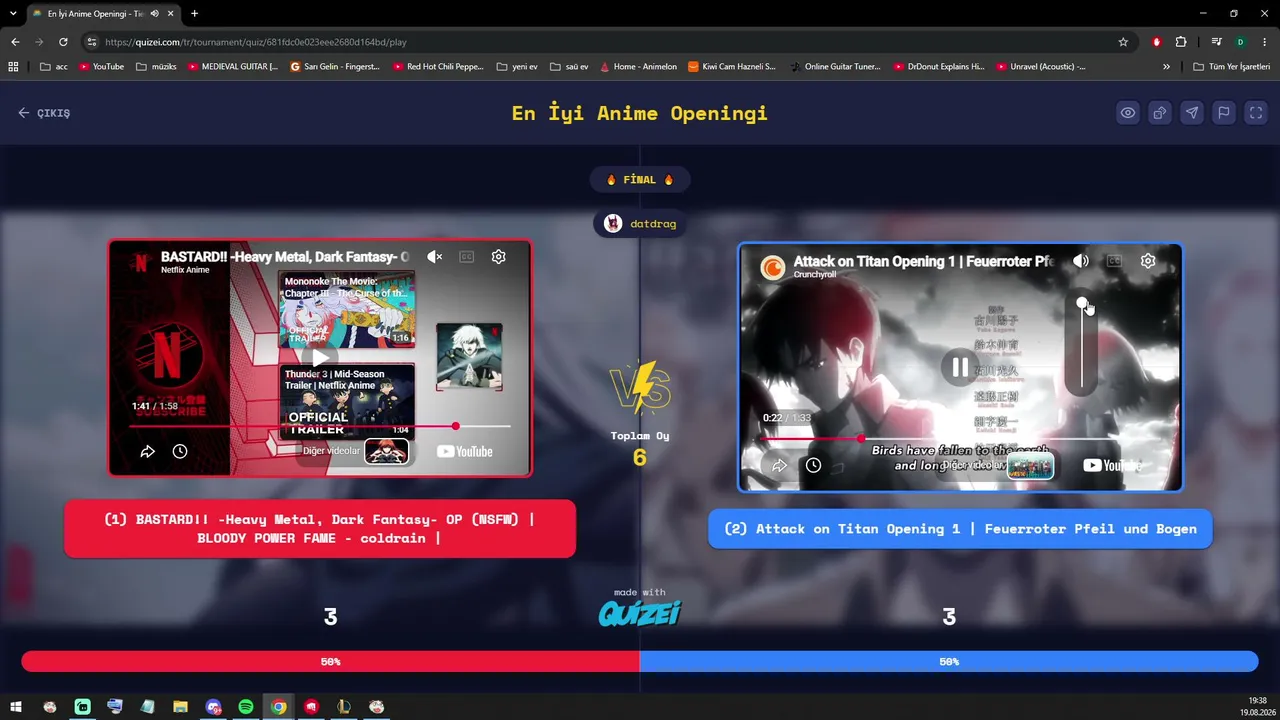Open the media controls icon in Chrome toolbar
Image resolution: width=1280 pixels, height=720 pixels.
click(1216, 42)
